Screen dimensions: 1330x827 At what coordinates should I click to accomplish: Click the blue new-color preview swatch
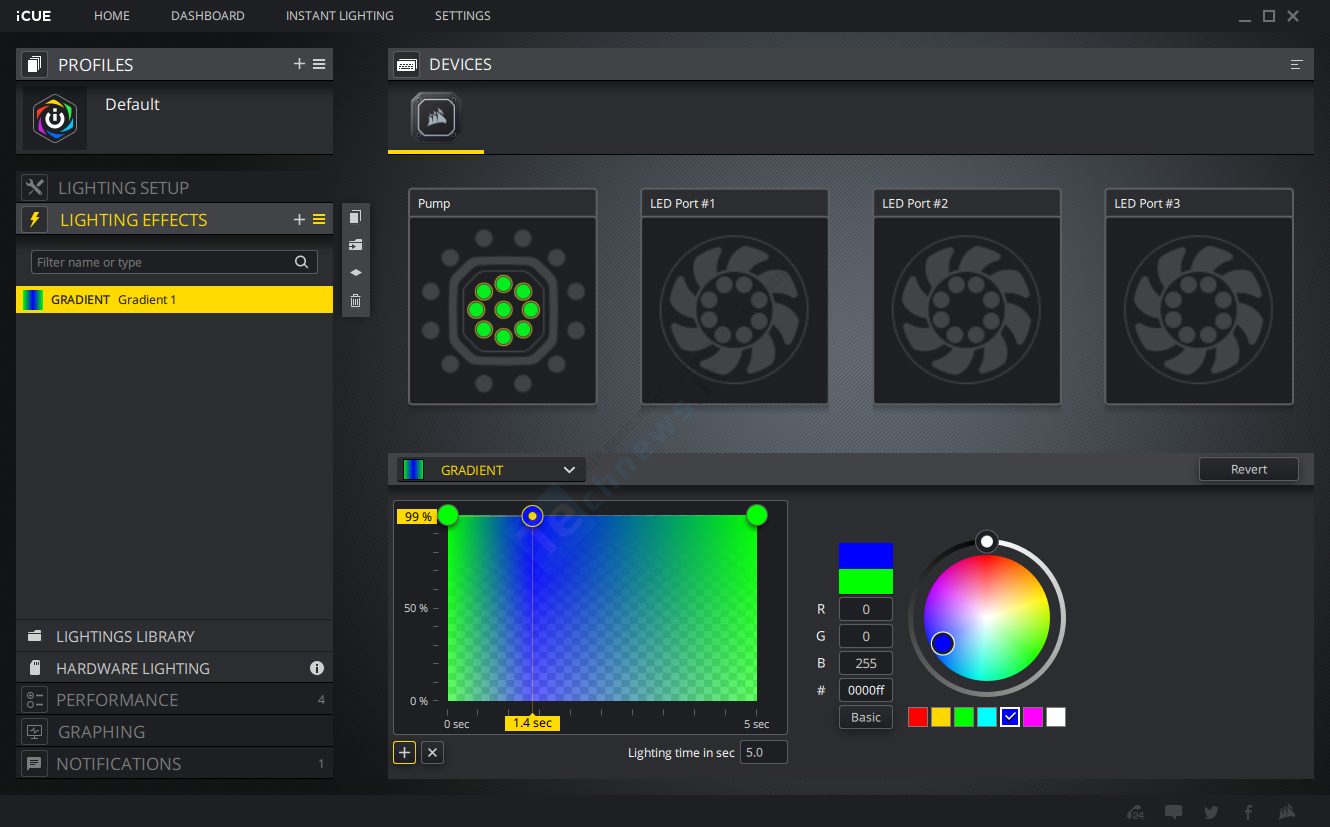pos(866,556)
